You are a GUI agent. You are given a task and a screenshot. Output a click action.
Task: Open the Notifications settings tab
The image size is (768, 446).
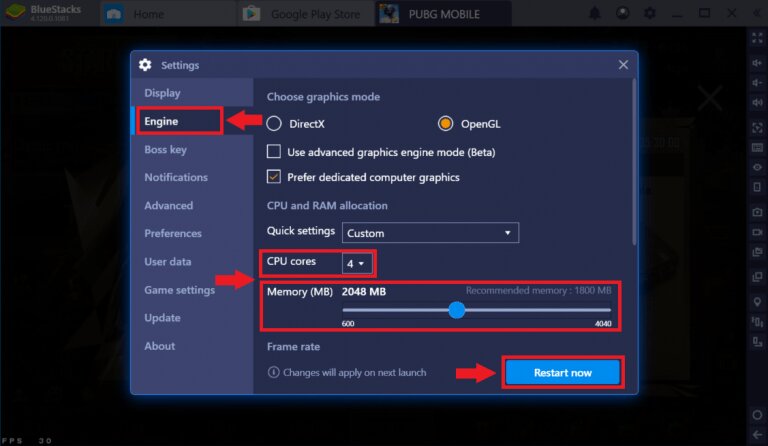[x=176, y=177]
